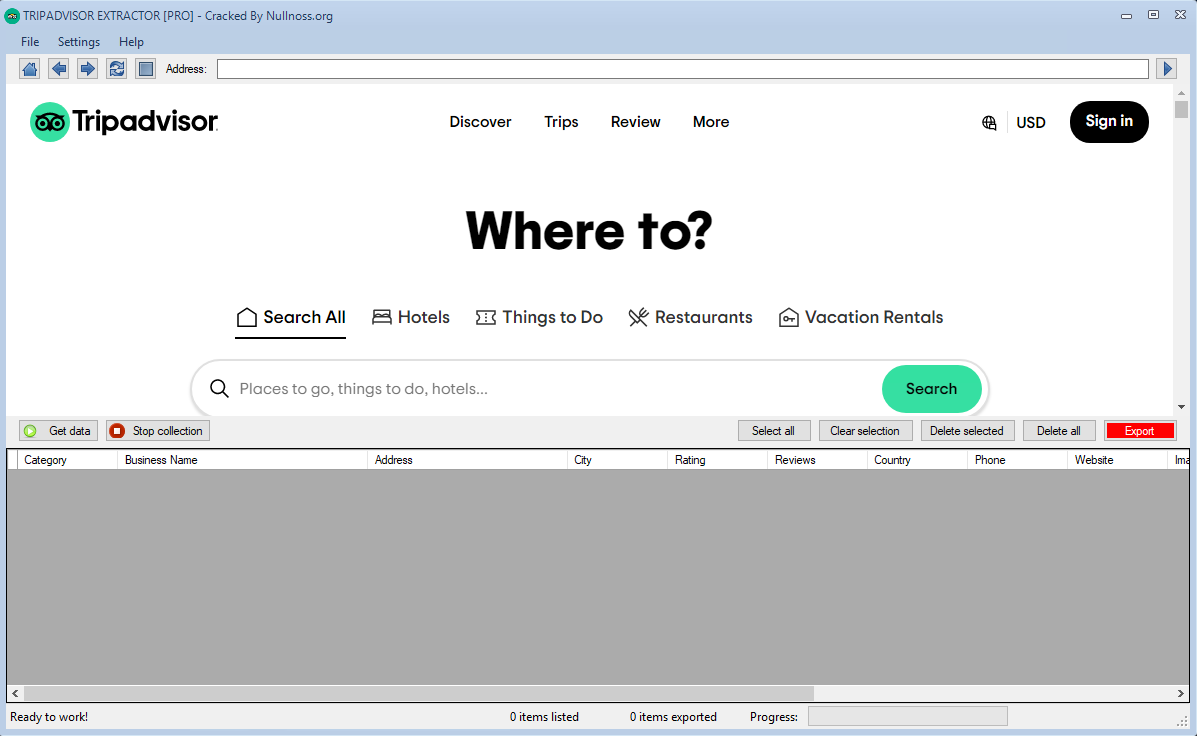
Task: Click browser vertical scrollbar up arrow
Action: [x=1181, y=92]
